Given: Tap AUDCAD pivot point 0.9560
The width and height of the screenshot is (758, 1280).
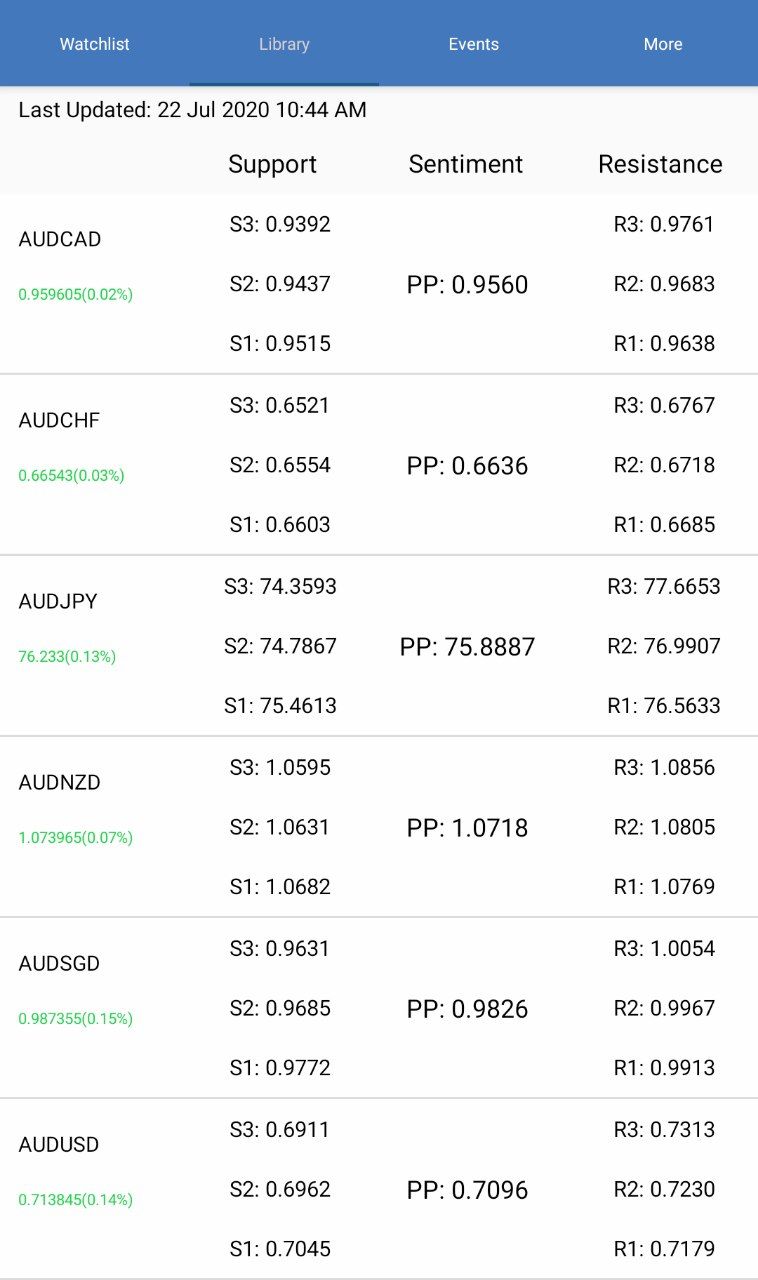Looking at the screenshot, I should click(467, 286).
